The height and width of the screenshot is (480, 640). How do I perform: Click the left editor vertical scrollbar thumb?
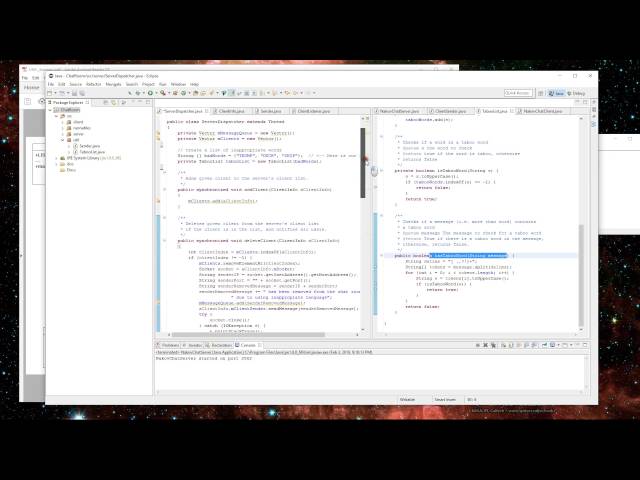(362, 163)
